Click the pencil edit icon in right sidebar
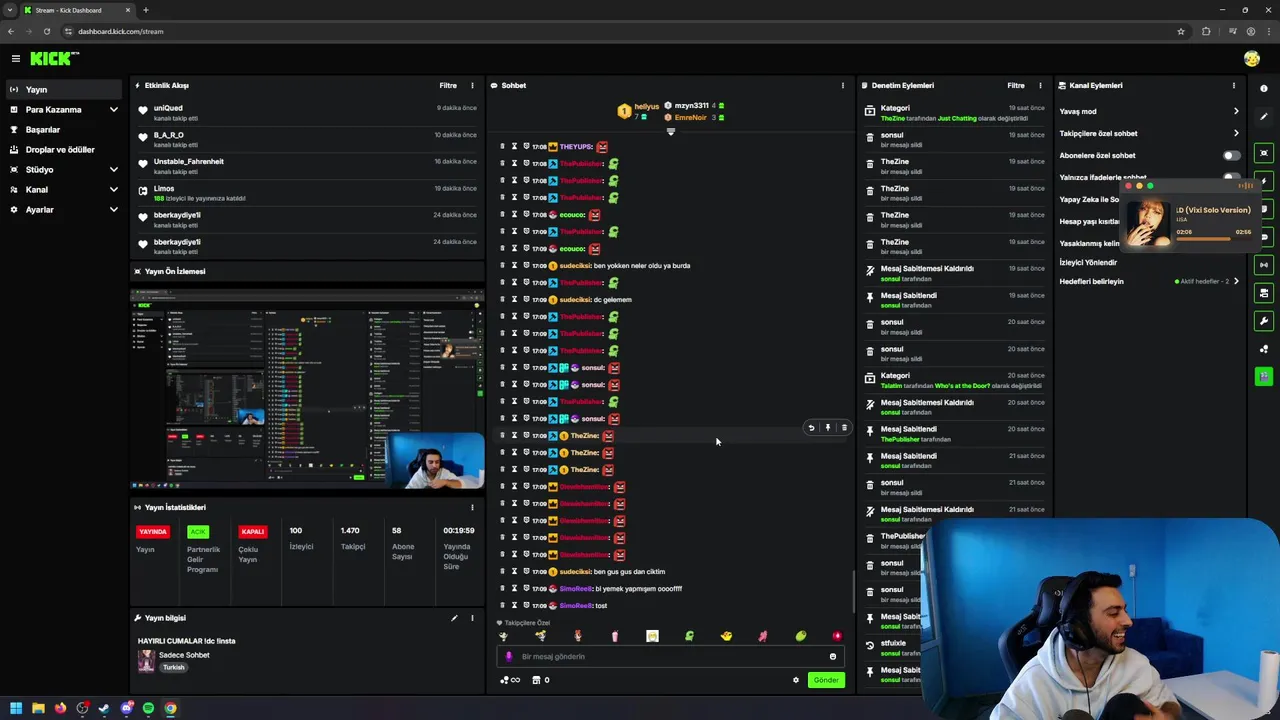 point(1264,117)
